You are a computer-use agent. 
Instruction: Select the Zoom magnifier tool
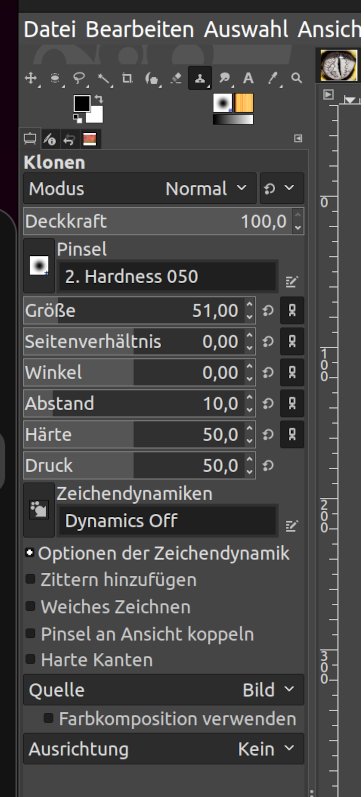296,78
